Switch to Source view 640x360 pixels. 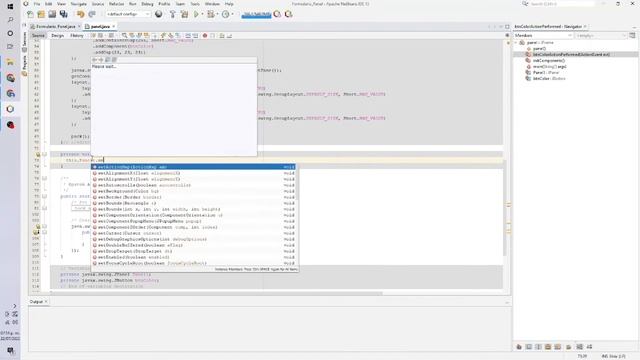coord(38,36)
